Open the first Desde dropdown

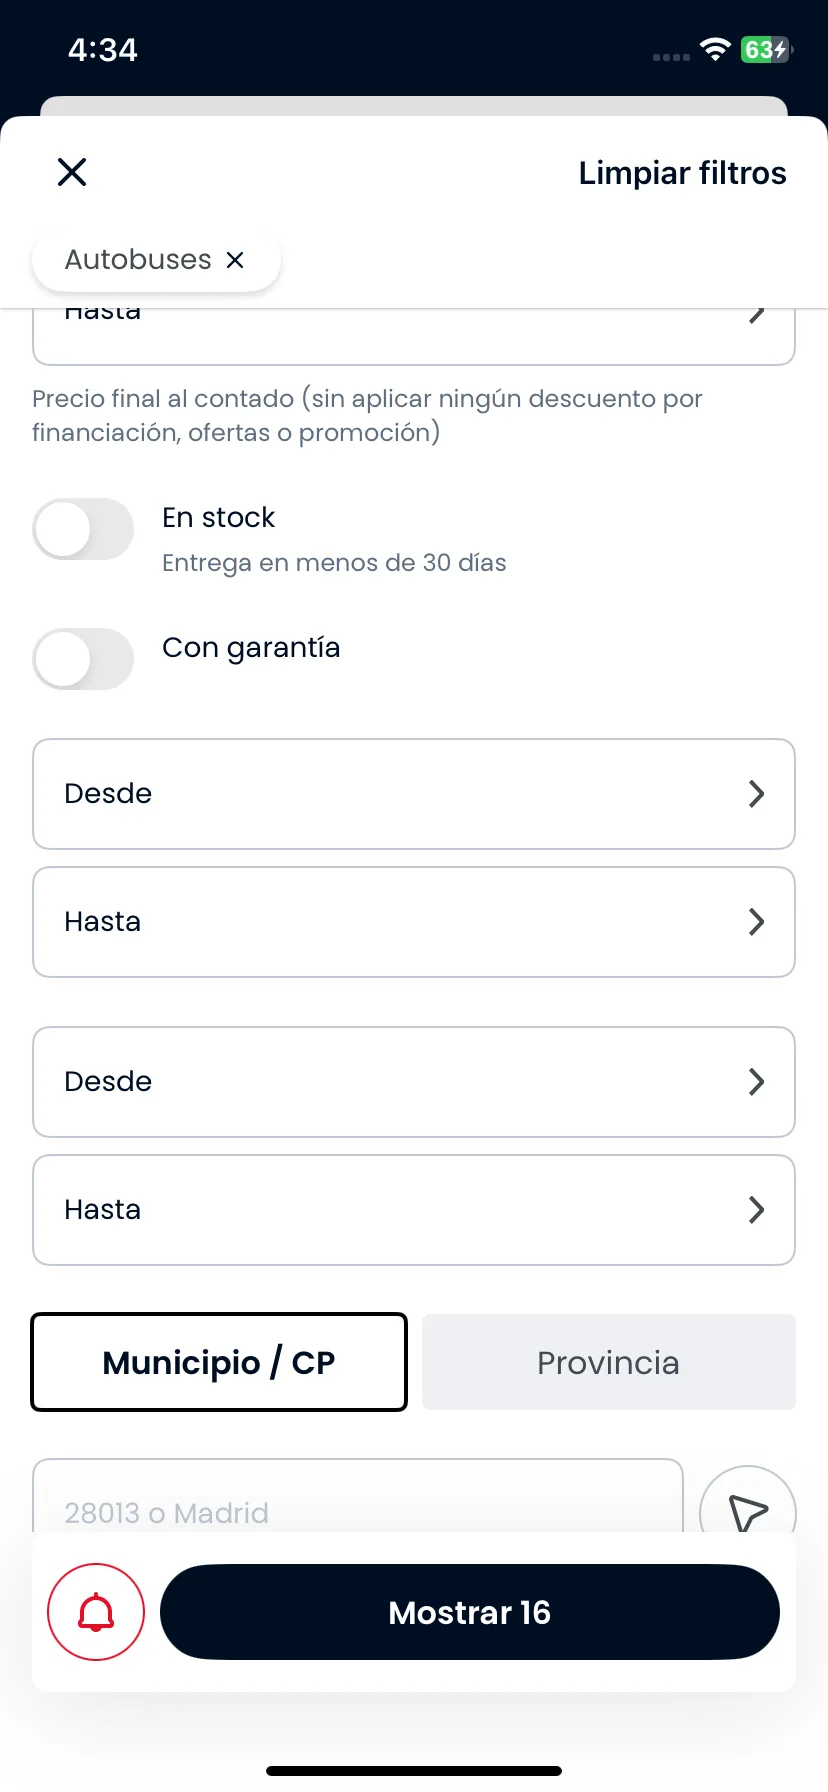click(414, 794)
